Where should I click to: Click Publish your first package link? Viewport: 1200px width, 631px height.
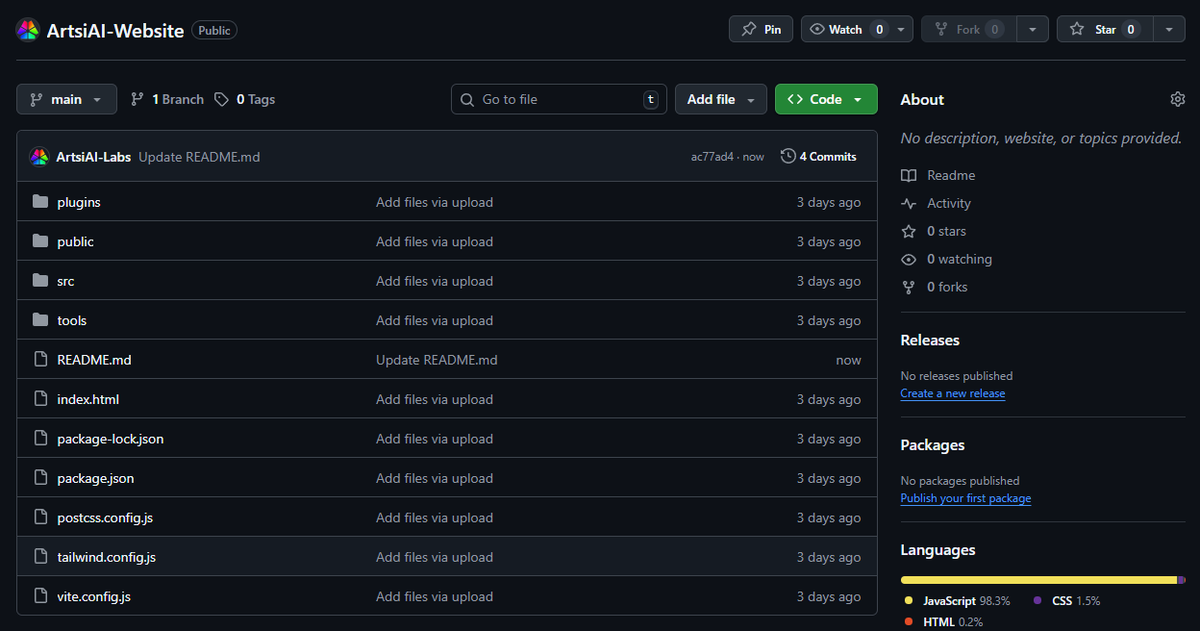(x=966, y=498)
